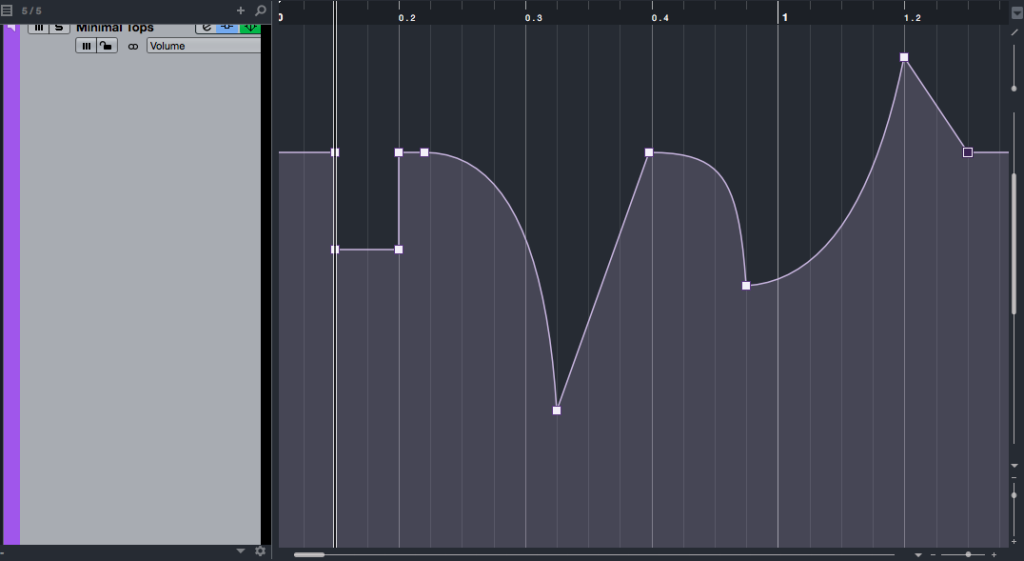Expand the track list bottom dropdown arrow
Viewport: 1024px width, 561px height.
(240, 551)
